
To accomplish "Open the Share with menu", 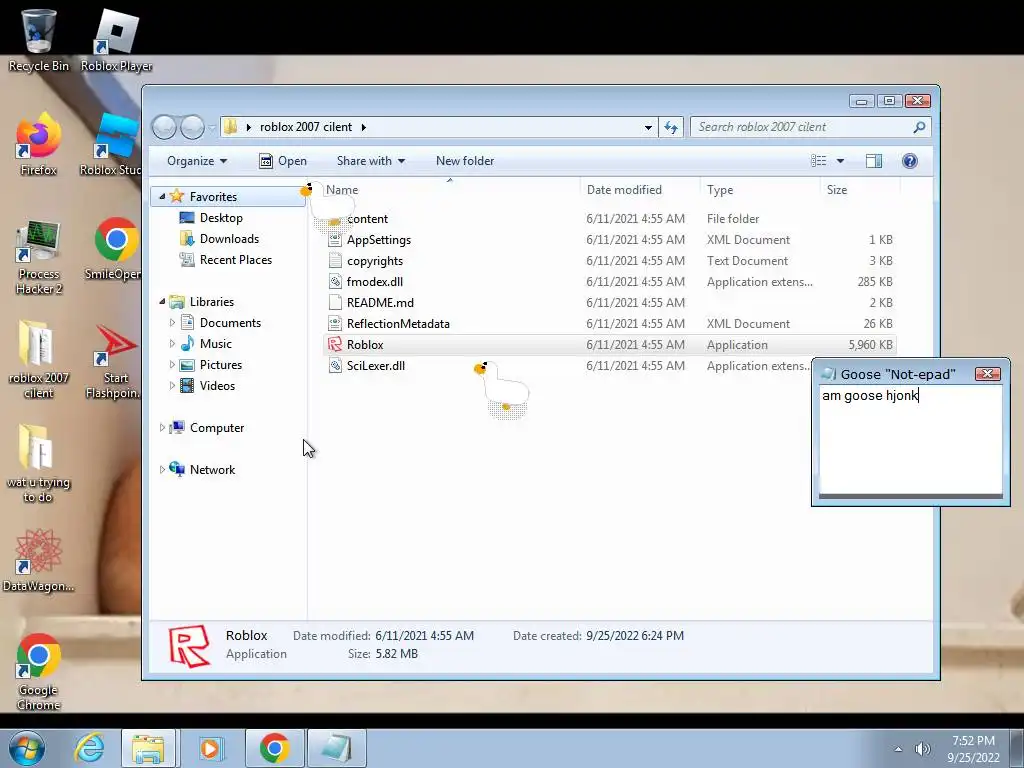I will (370, 161).
